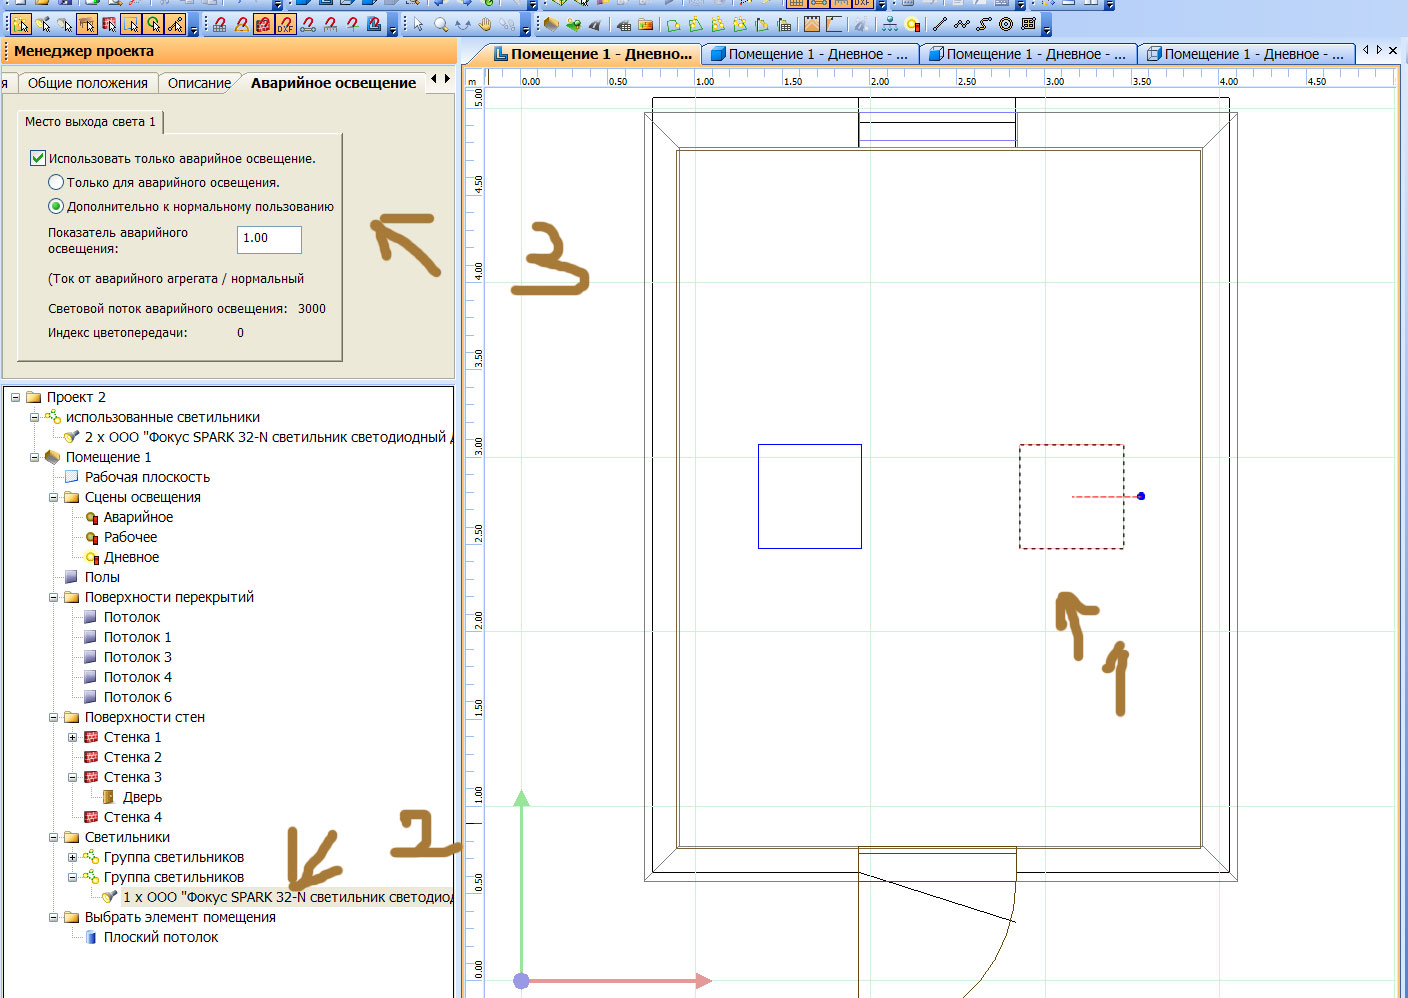Collapse the 'Сцены освещения' folder
Screen dimensions: 1408x998
tap(54, 497)
